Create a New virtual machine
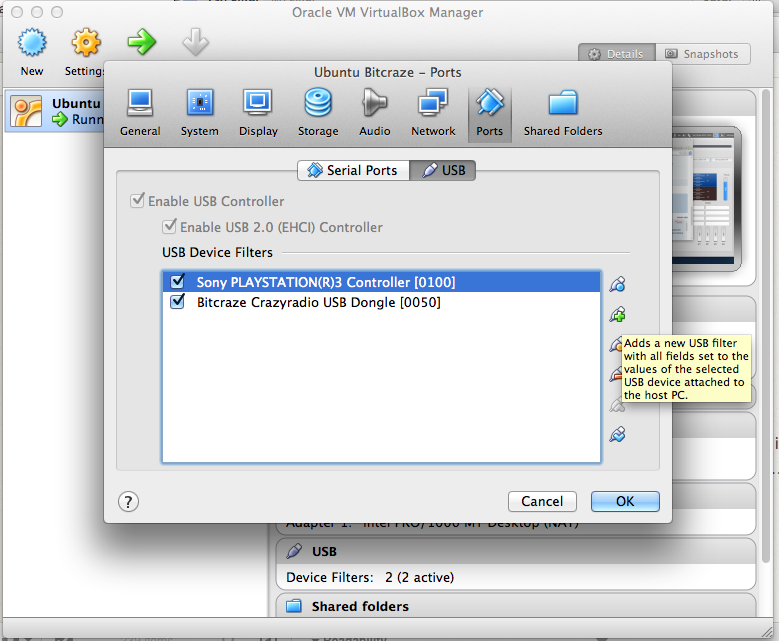Viewport: 779px width, 641px height. (32, 52)
